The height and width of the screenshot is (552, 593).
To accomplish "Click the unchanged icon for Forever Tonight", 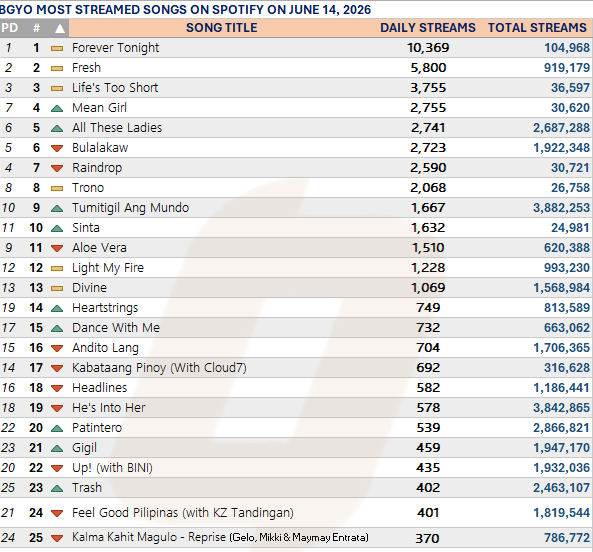I will 57,48.
